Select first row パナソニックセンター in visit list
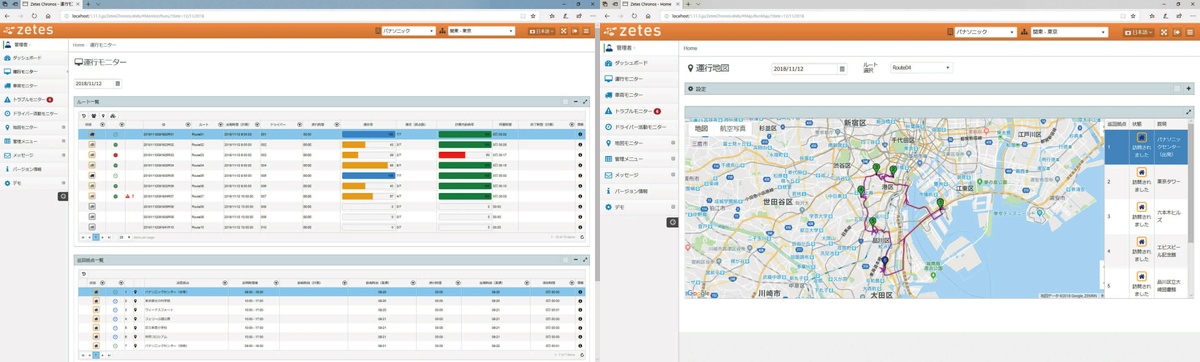This screenshot has width=1200, height=362. 331,291
